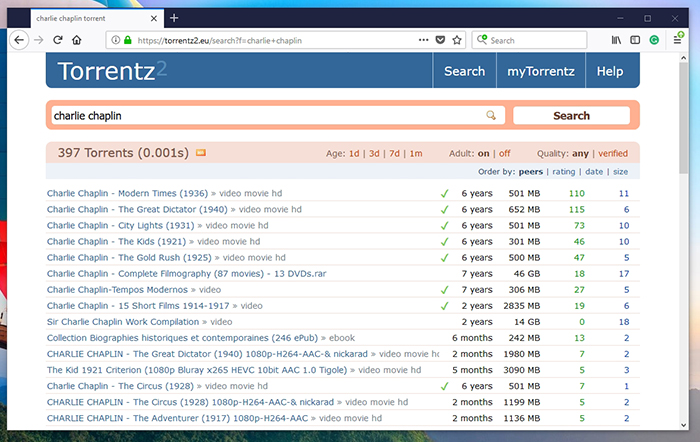Viewport: 700px width, 442px height.
Task: Open Charlie Chaplin - The Gold Rush (1925) link
Action: [129, 258]
